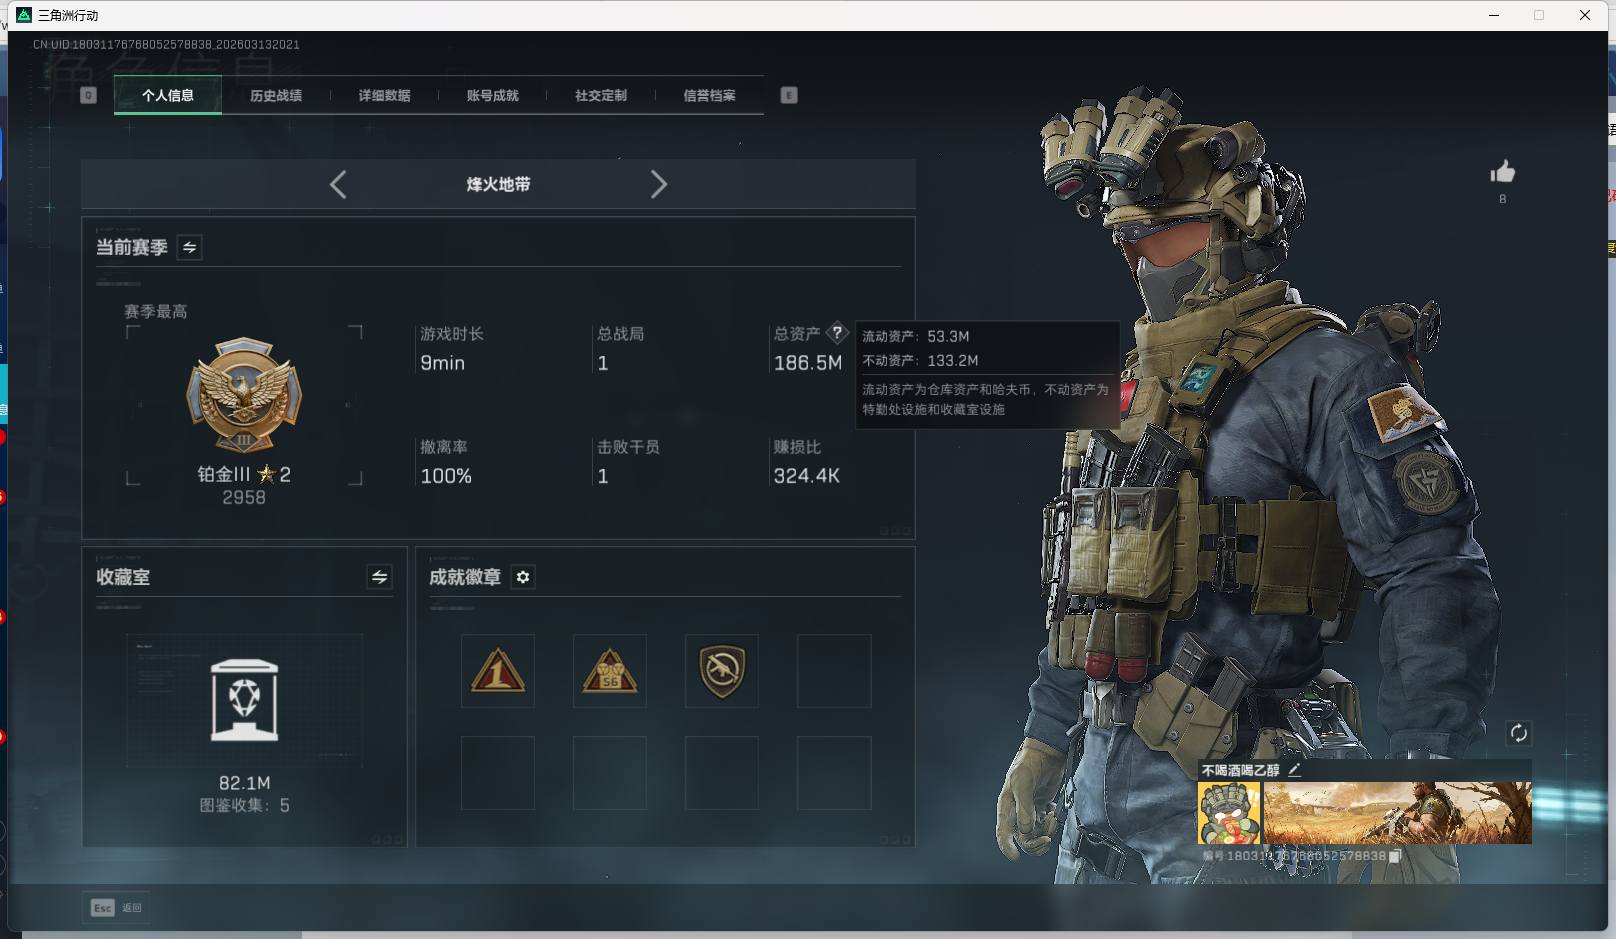
Task: Select the number 1 achievement badge
Action: 497,671
